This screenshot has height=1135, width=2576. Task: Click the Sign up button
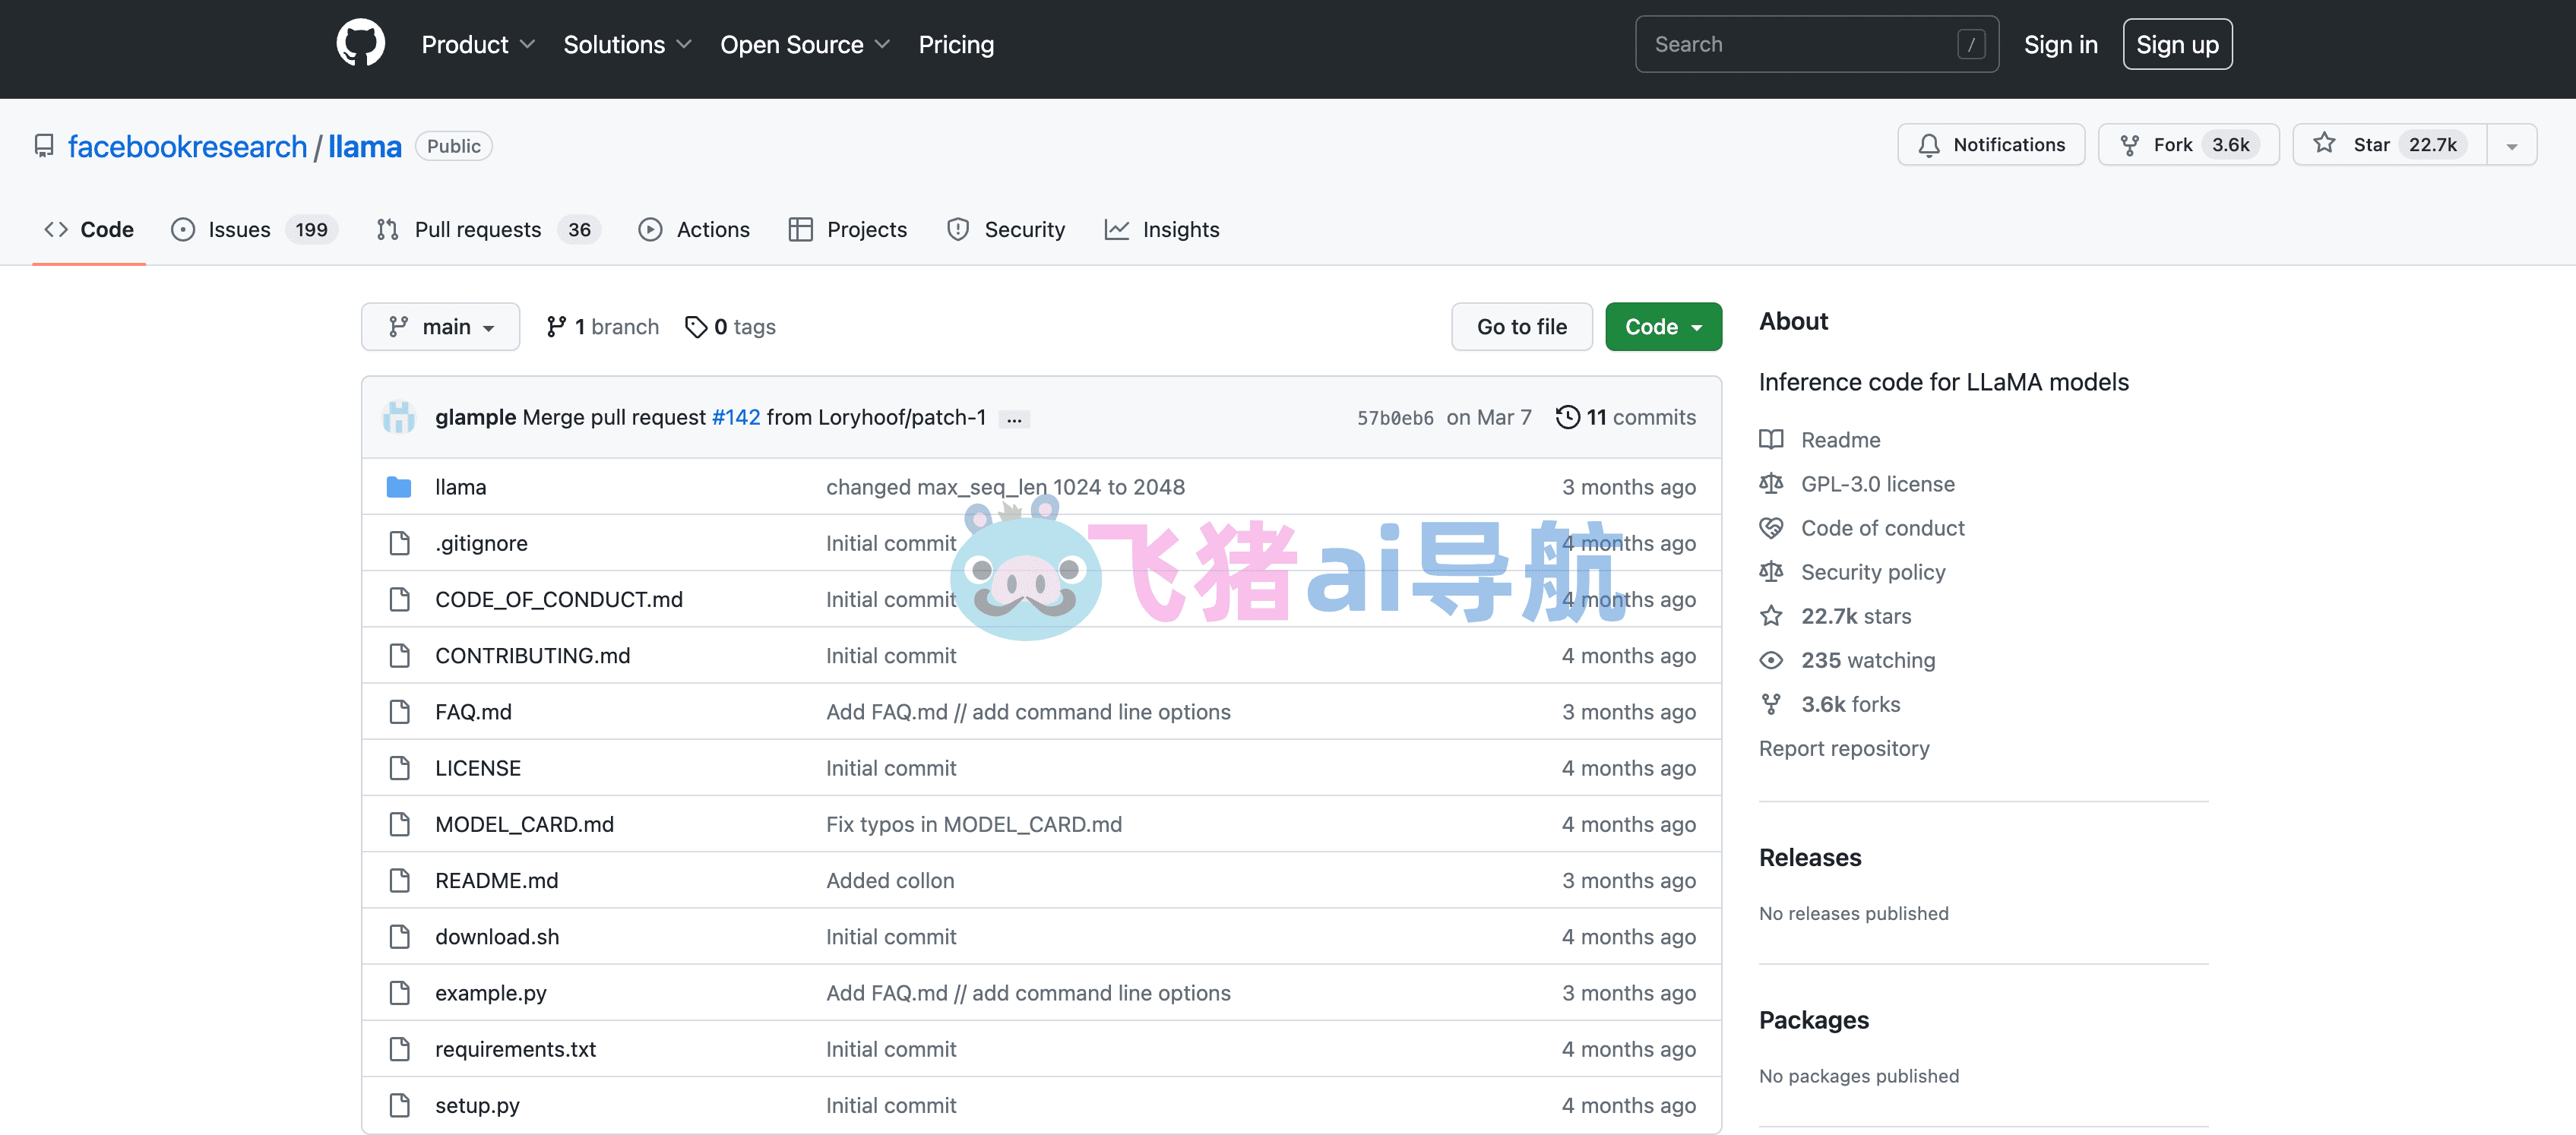coord(2176,44)
